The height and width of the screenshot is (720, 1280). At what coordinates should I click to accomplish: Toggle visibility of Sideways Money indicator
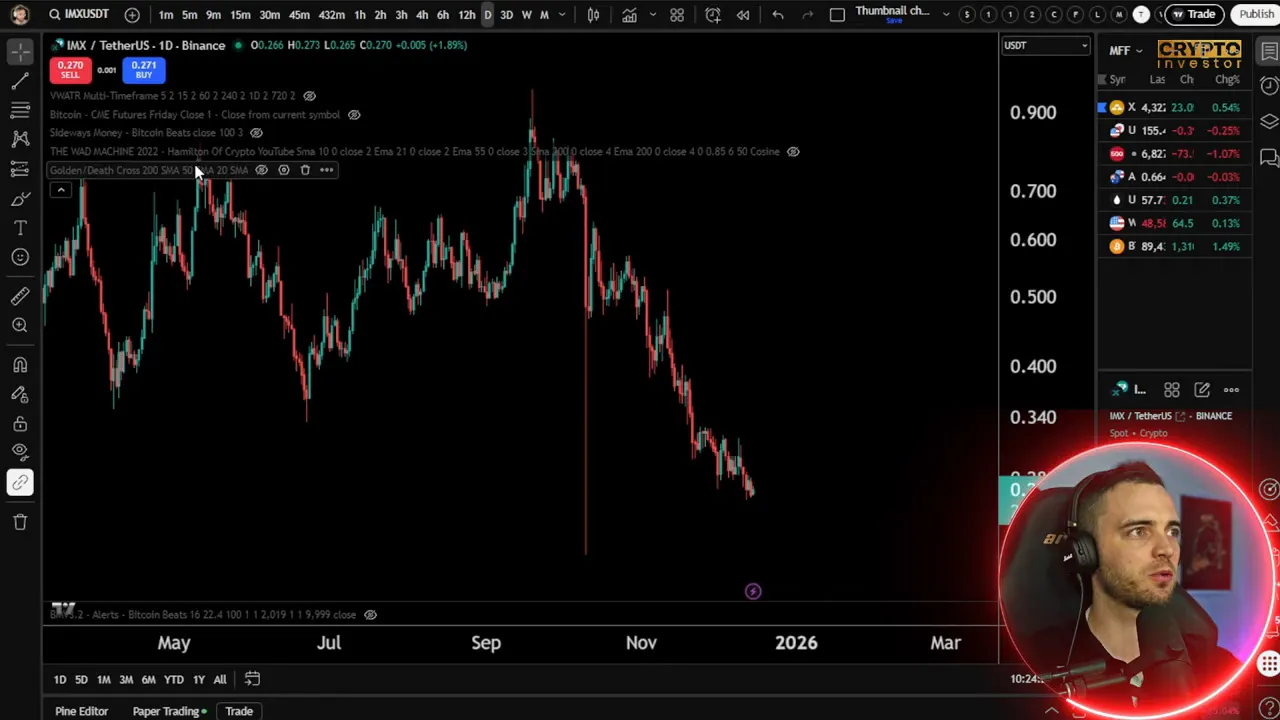pos(256,133)
